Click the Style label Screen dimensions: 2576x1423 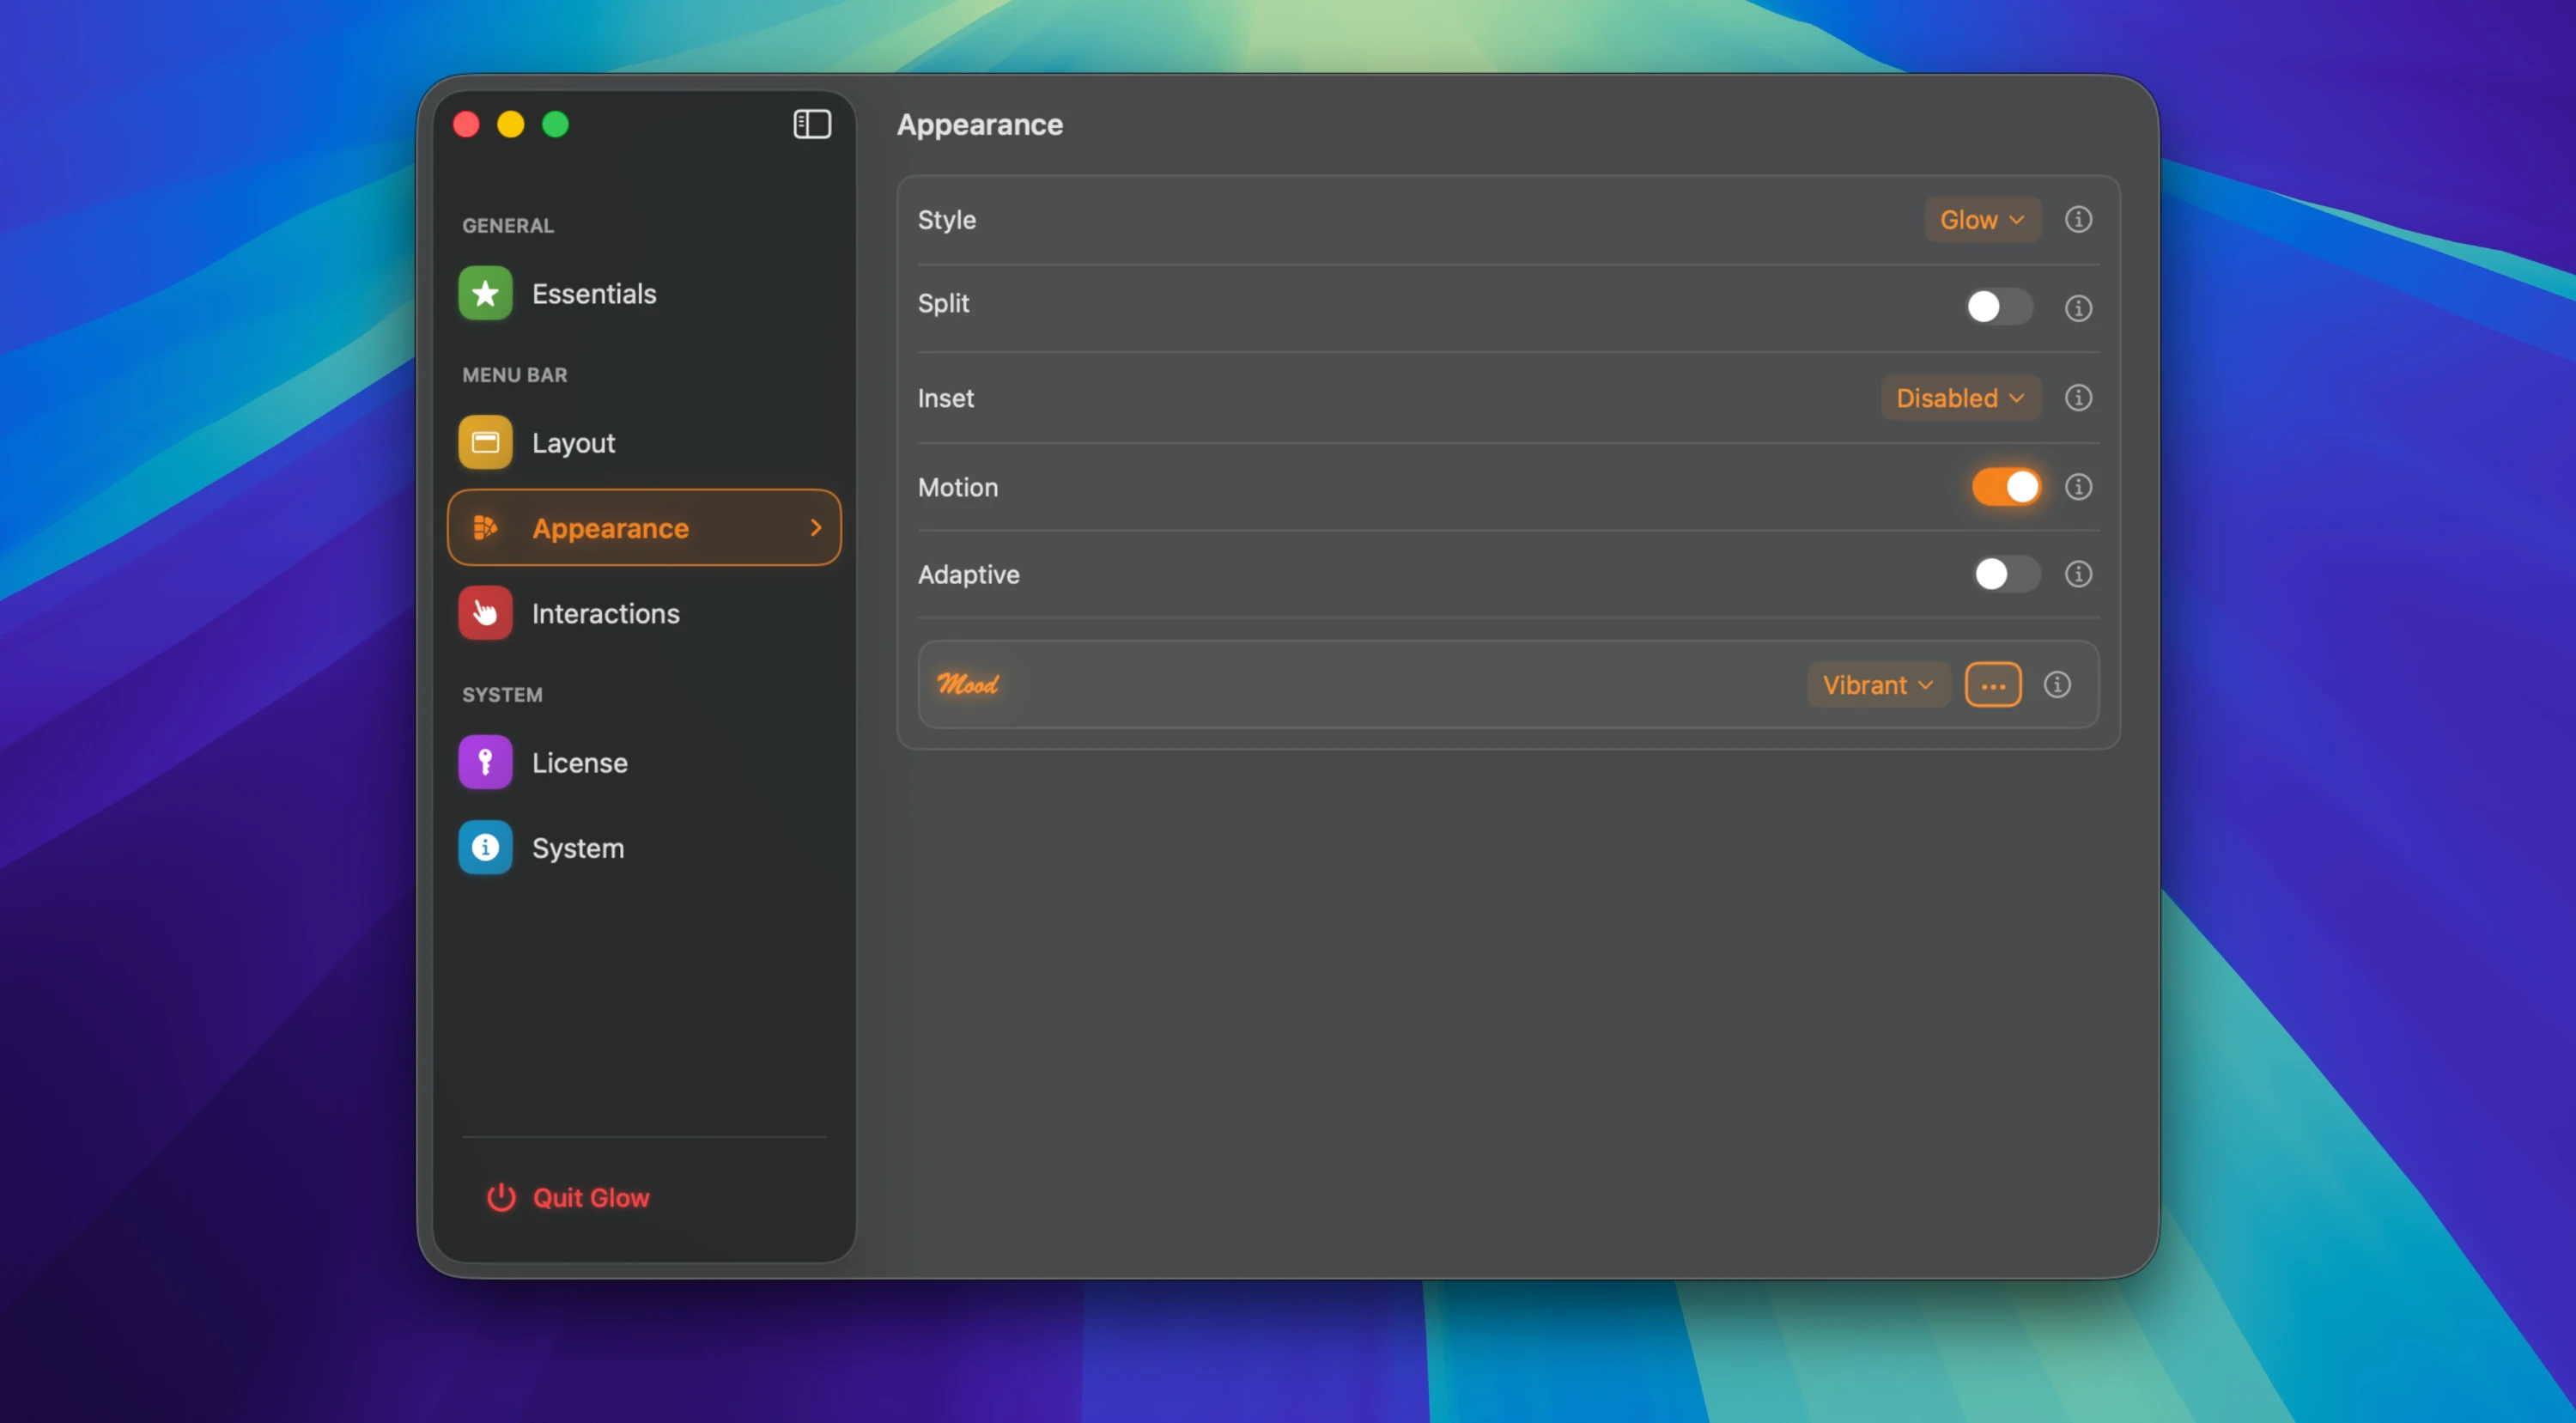tap(946, 220)
